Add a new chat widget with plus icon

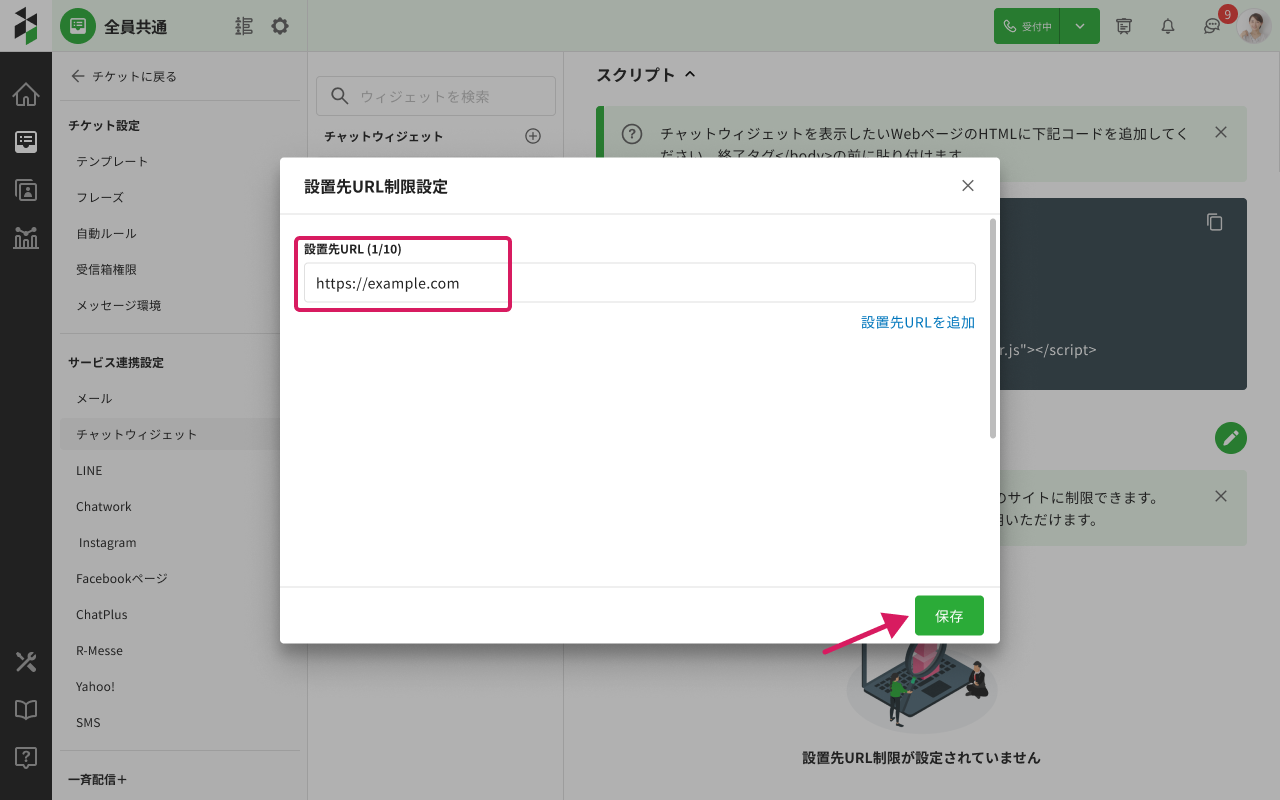tap(533, 136)
